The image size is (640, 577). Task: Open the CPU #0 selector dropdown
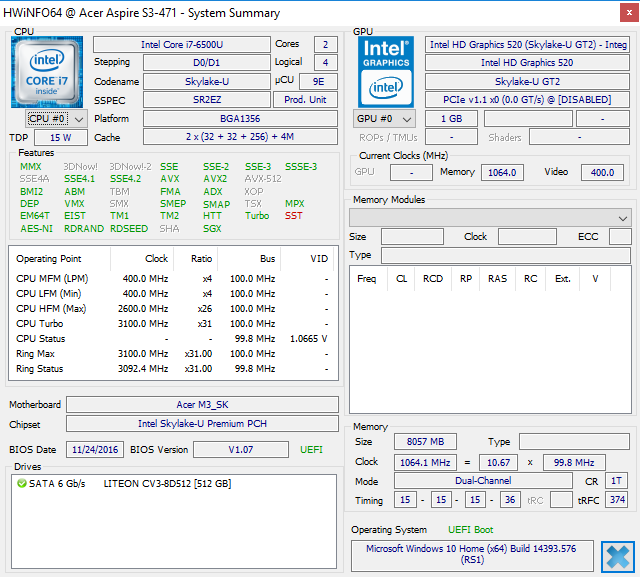coord(50,119)
